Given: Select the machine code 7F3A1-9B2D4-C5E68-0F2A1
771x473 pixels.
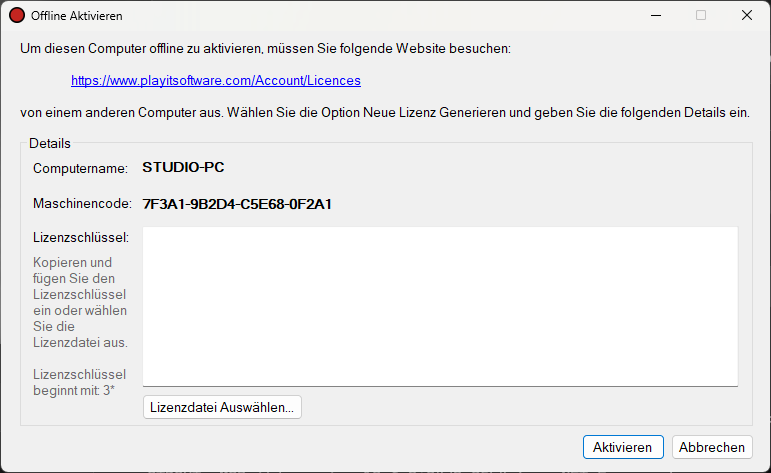Looking at the screenshot, I should pyautogui.click(x=237, y=204).
